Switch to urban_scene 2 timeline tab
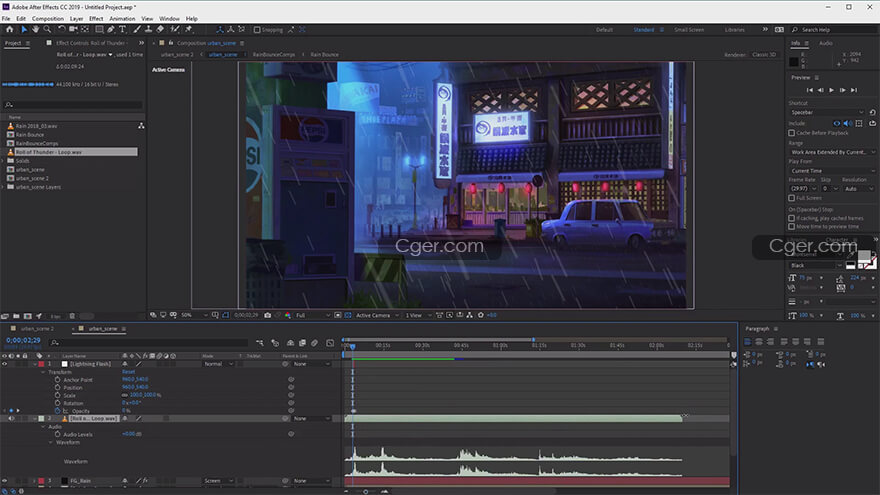This screenshot has height=495, width=880. 37,329
